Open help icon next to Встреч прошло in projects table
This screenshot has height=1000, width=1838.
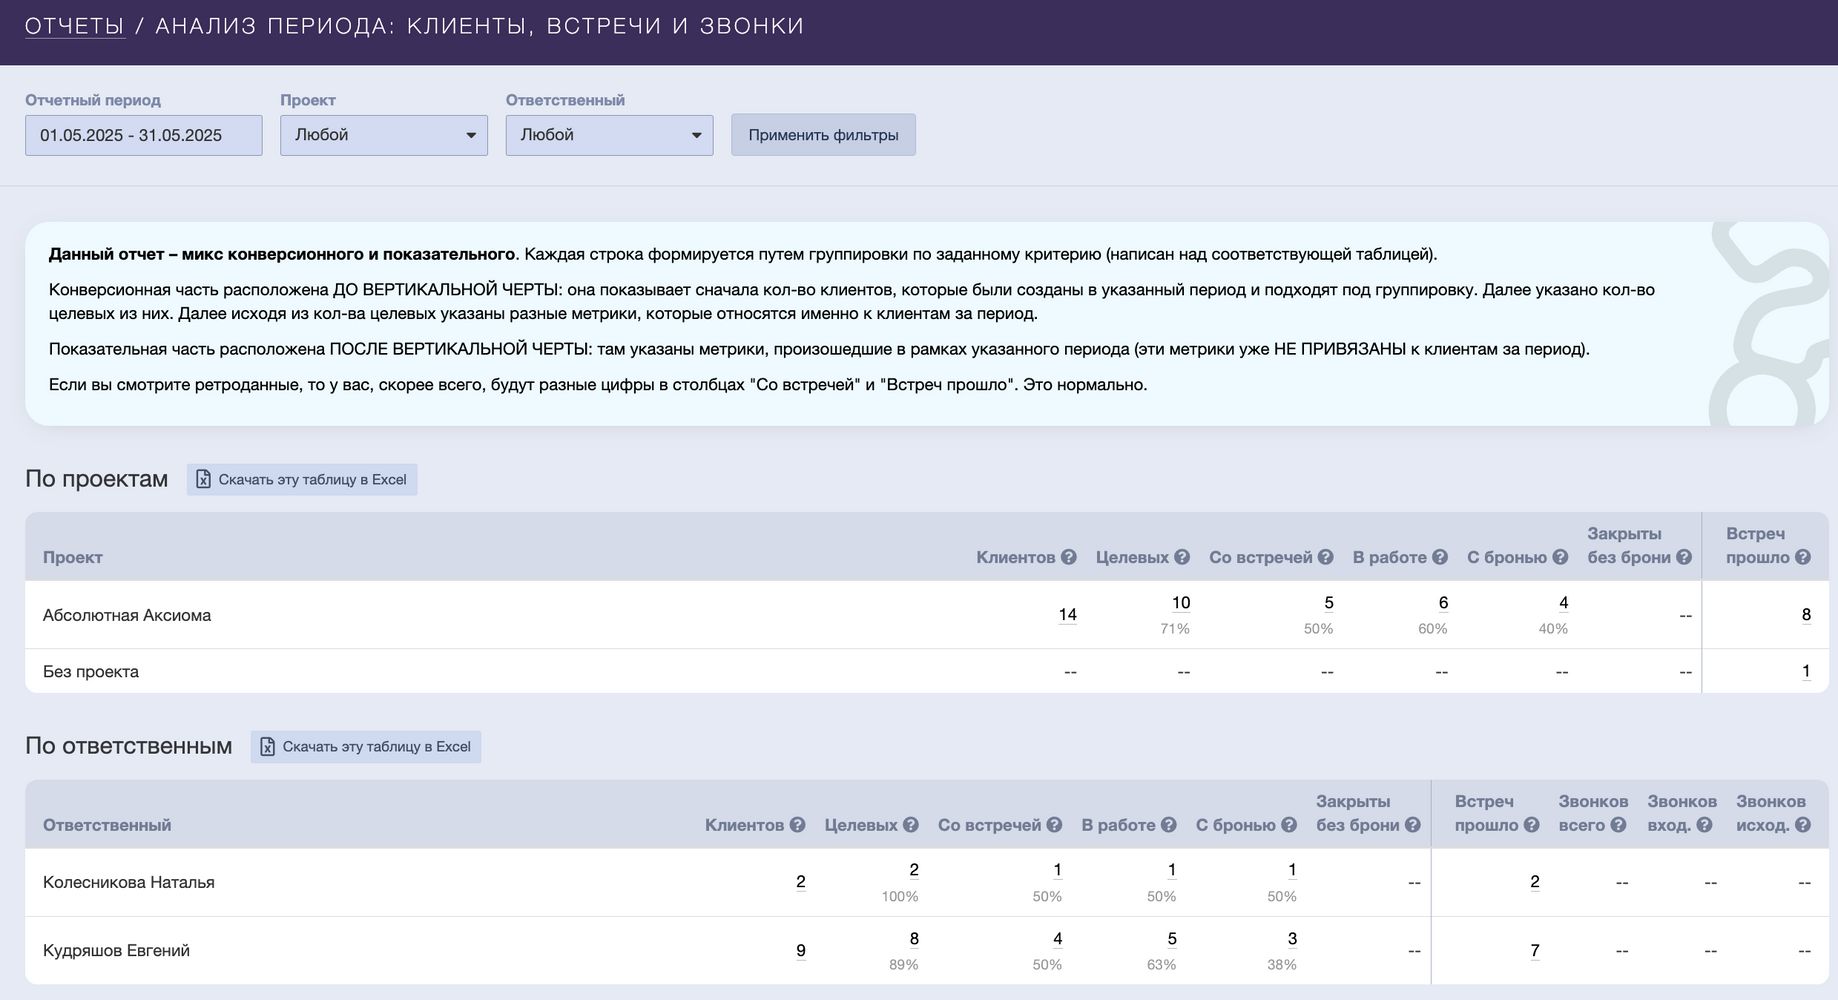click(x=1803, y=557)
